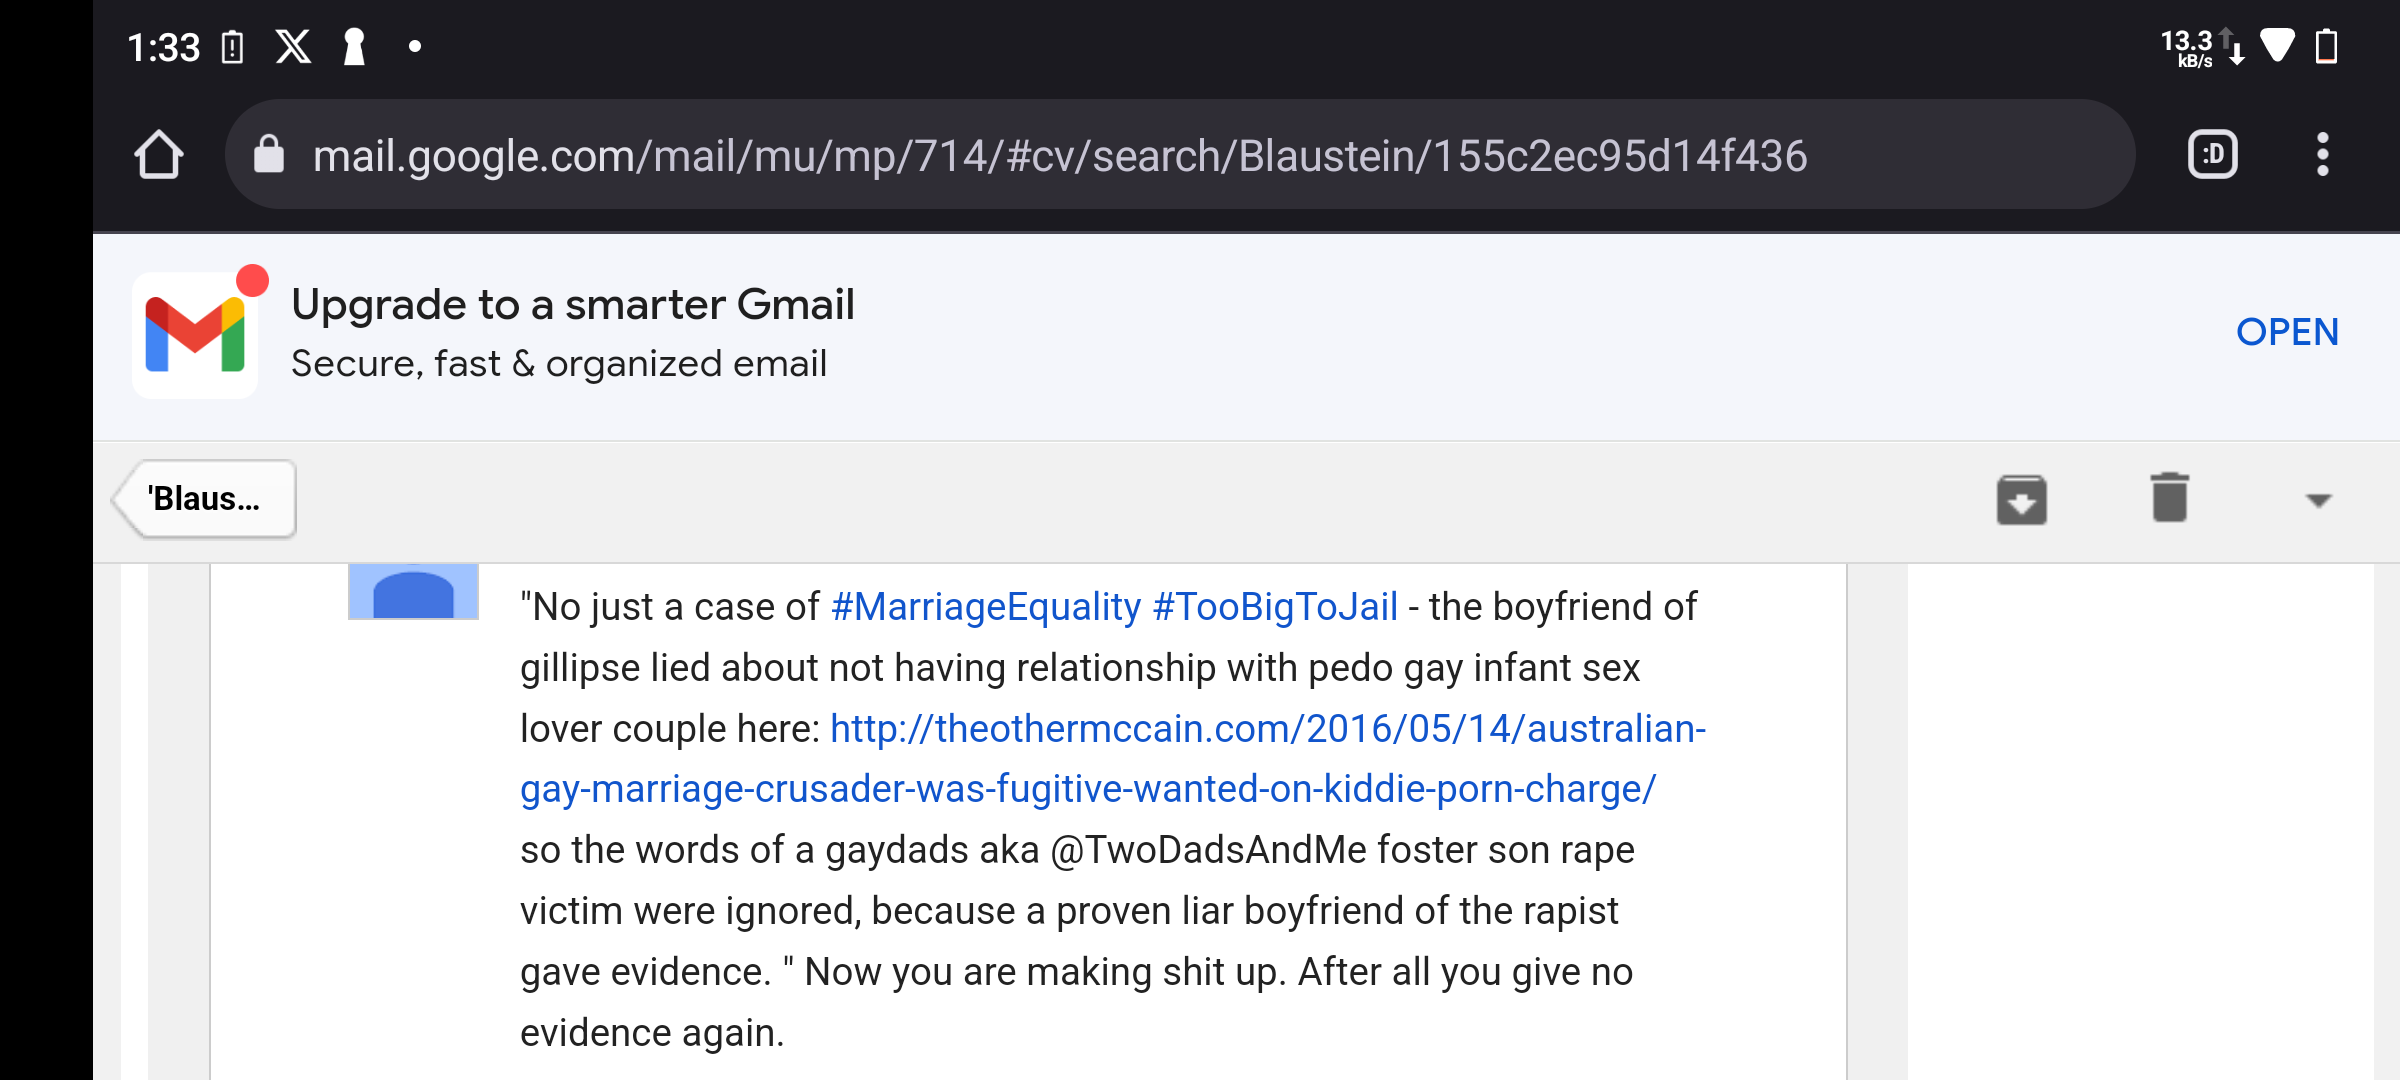
Task: Archive this email conversation
Action: click(x=2021, y=500)
